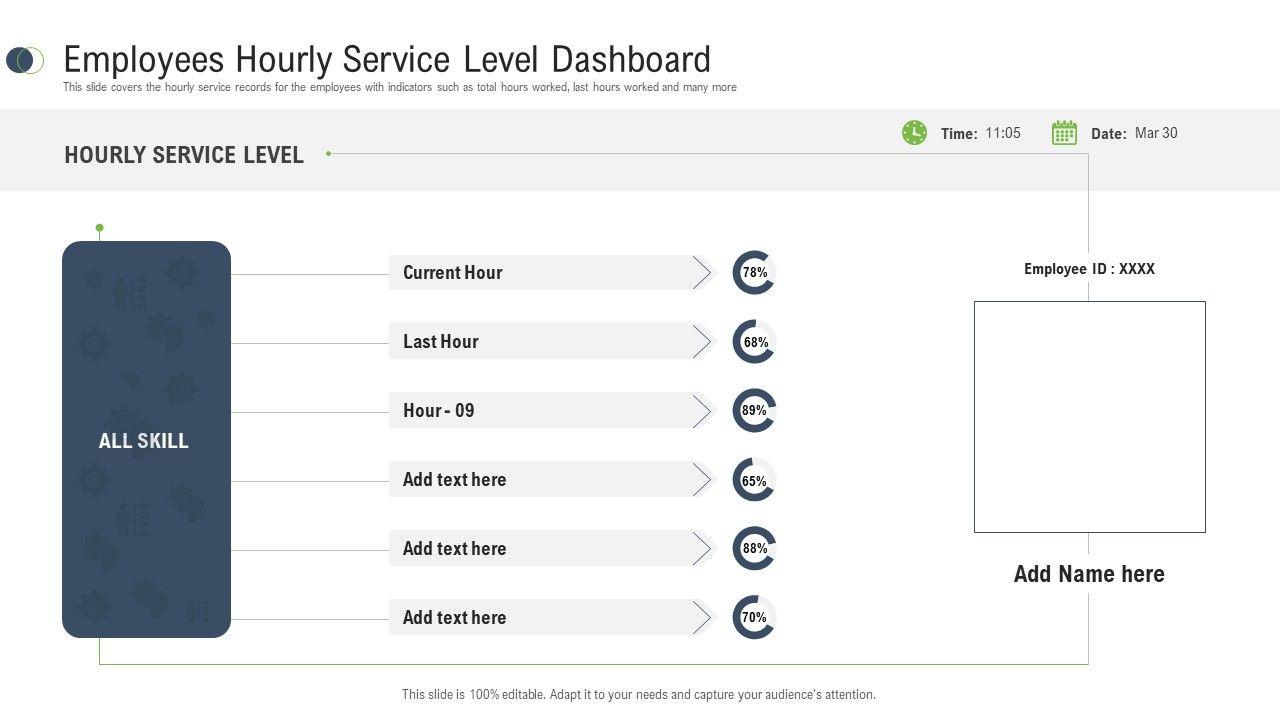Click the empty employee photo placeholder
The width and height of the screenshot is (1280, 720).
click(1089, 417)
